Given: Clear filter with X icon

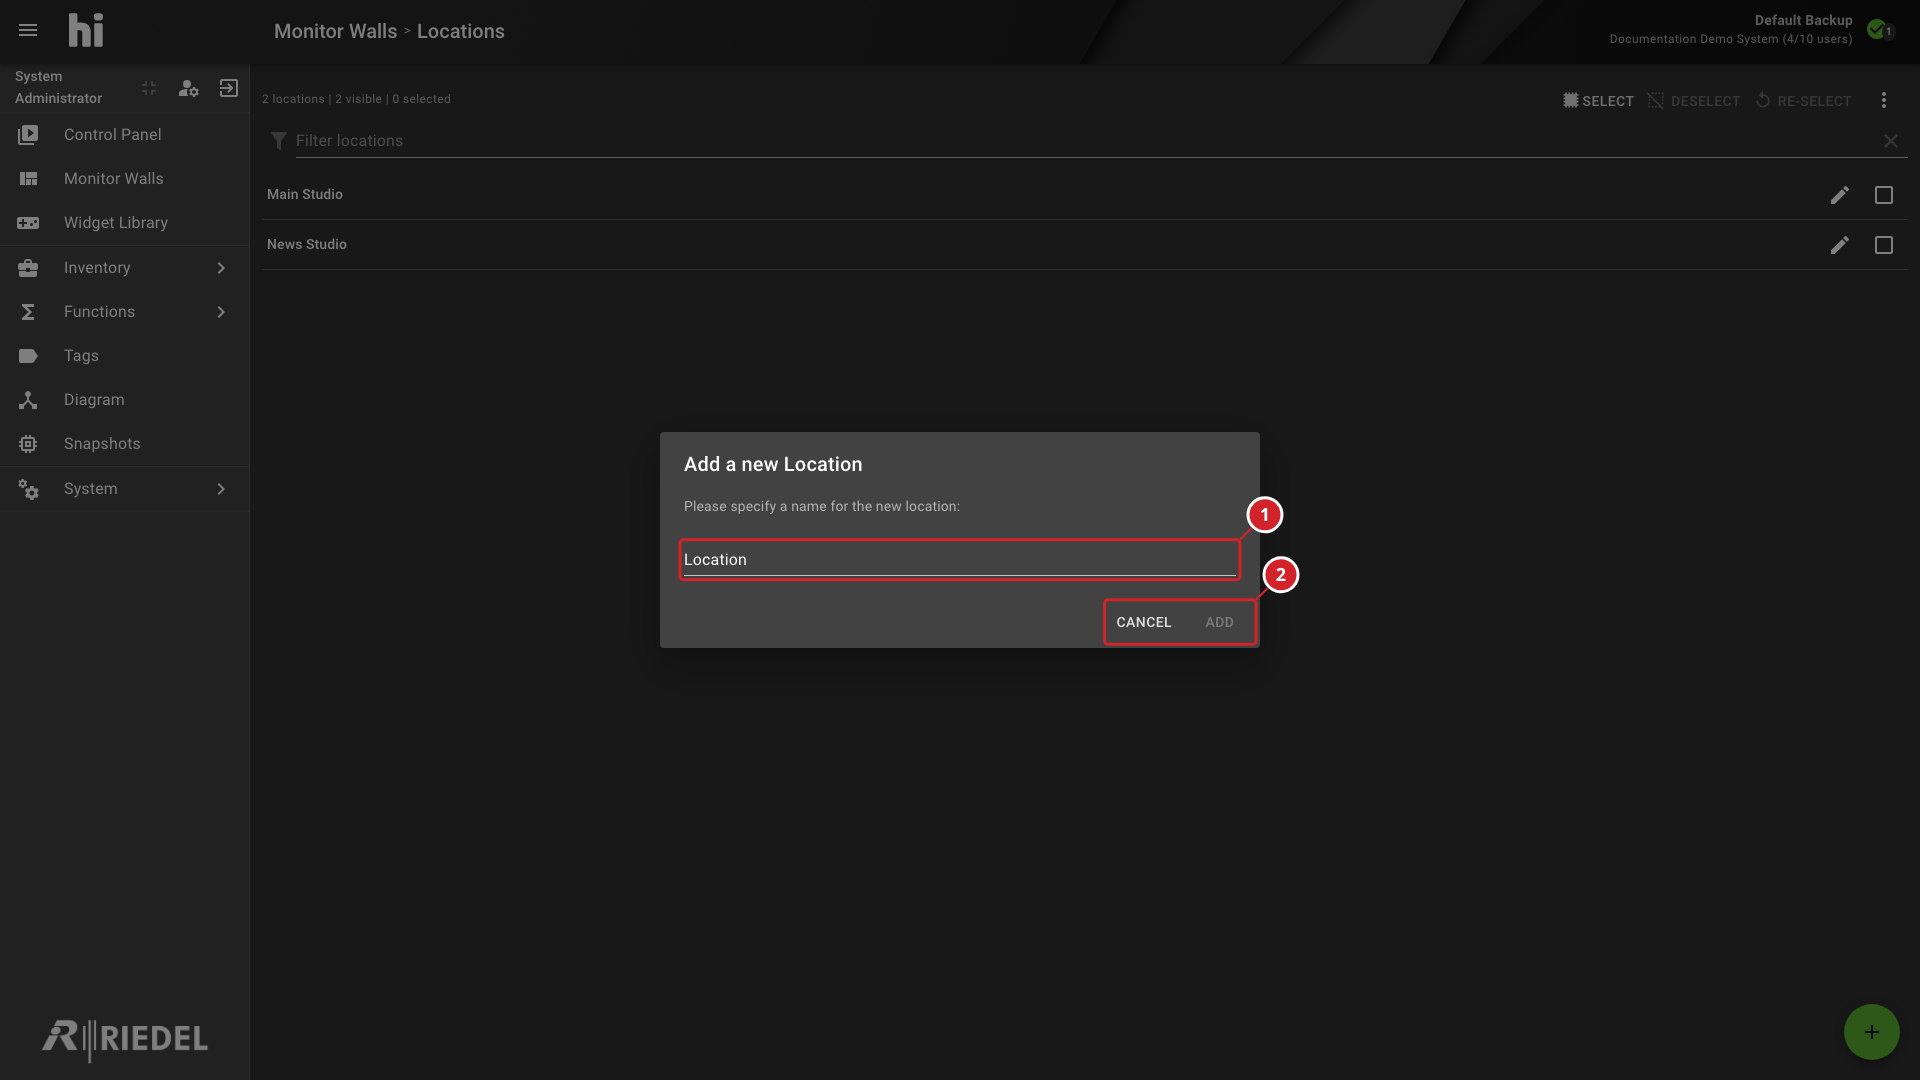Looking at the screenshot, I should pyautogui.click(x=1891, y=141).
